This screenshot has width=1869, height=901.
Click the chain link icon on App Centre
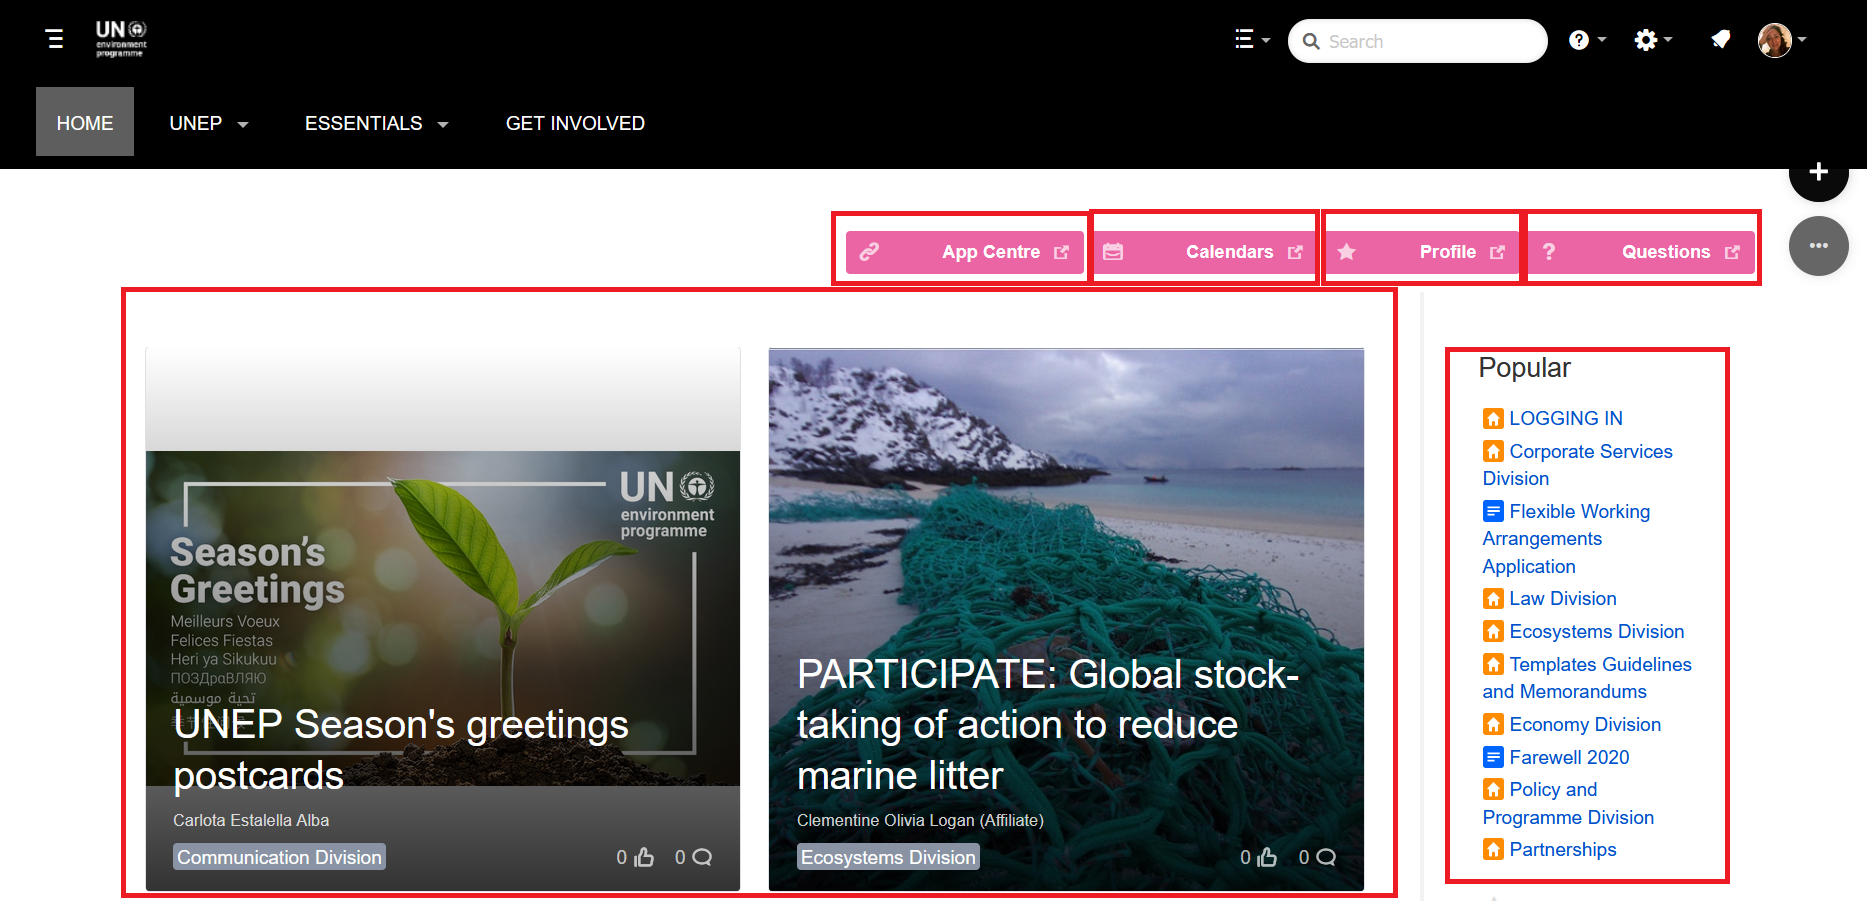click(869, 252)
